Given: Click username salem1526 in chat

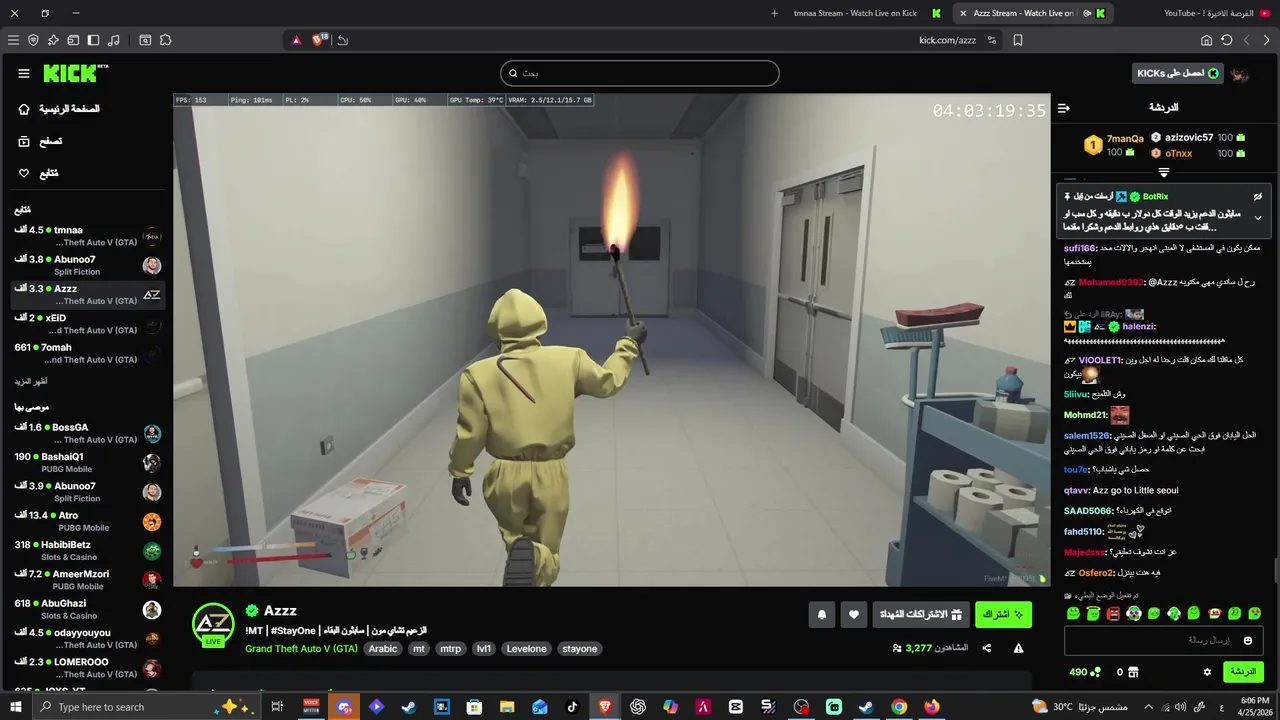Looking at the screenshot, I should [x=1087, y=435].
